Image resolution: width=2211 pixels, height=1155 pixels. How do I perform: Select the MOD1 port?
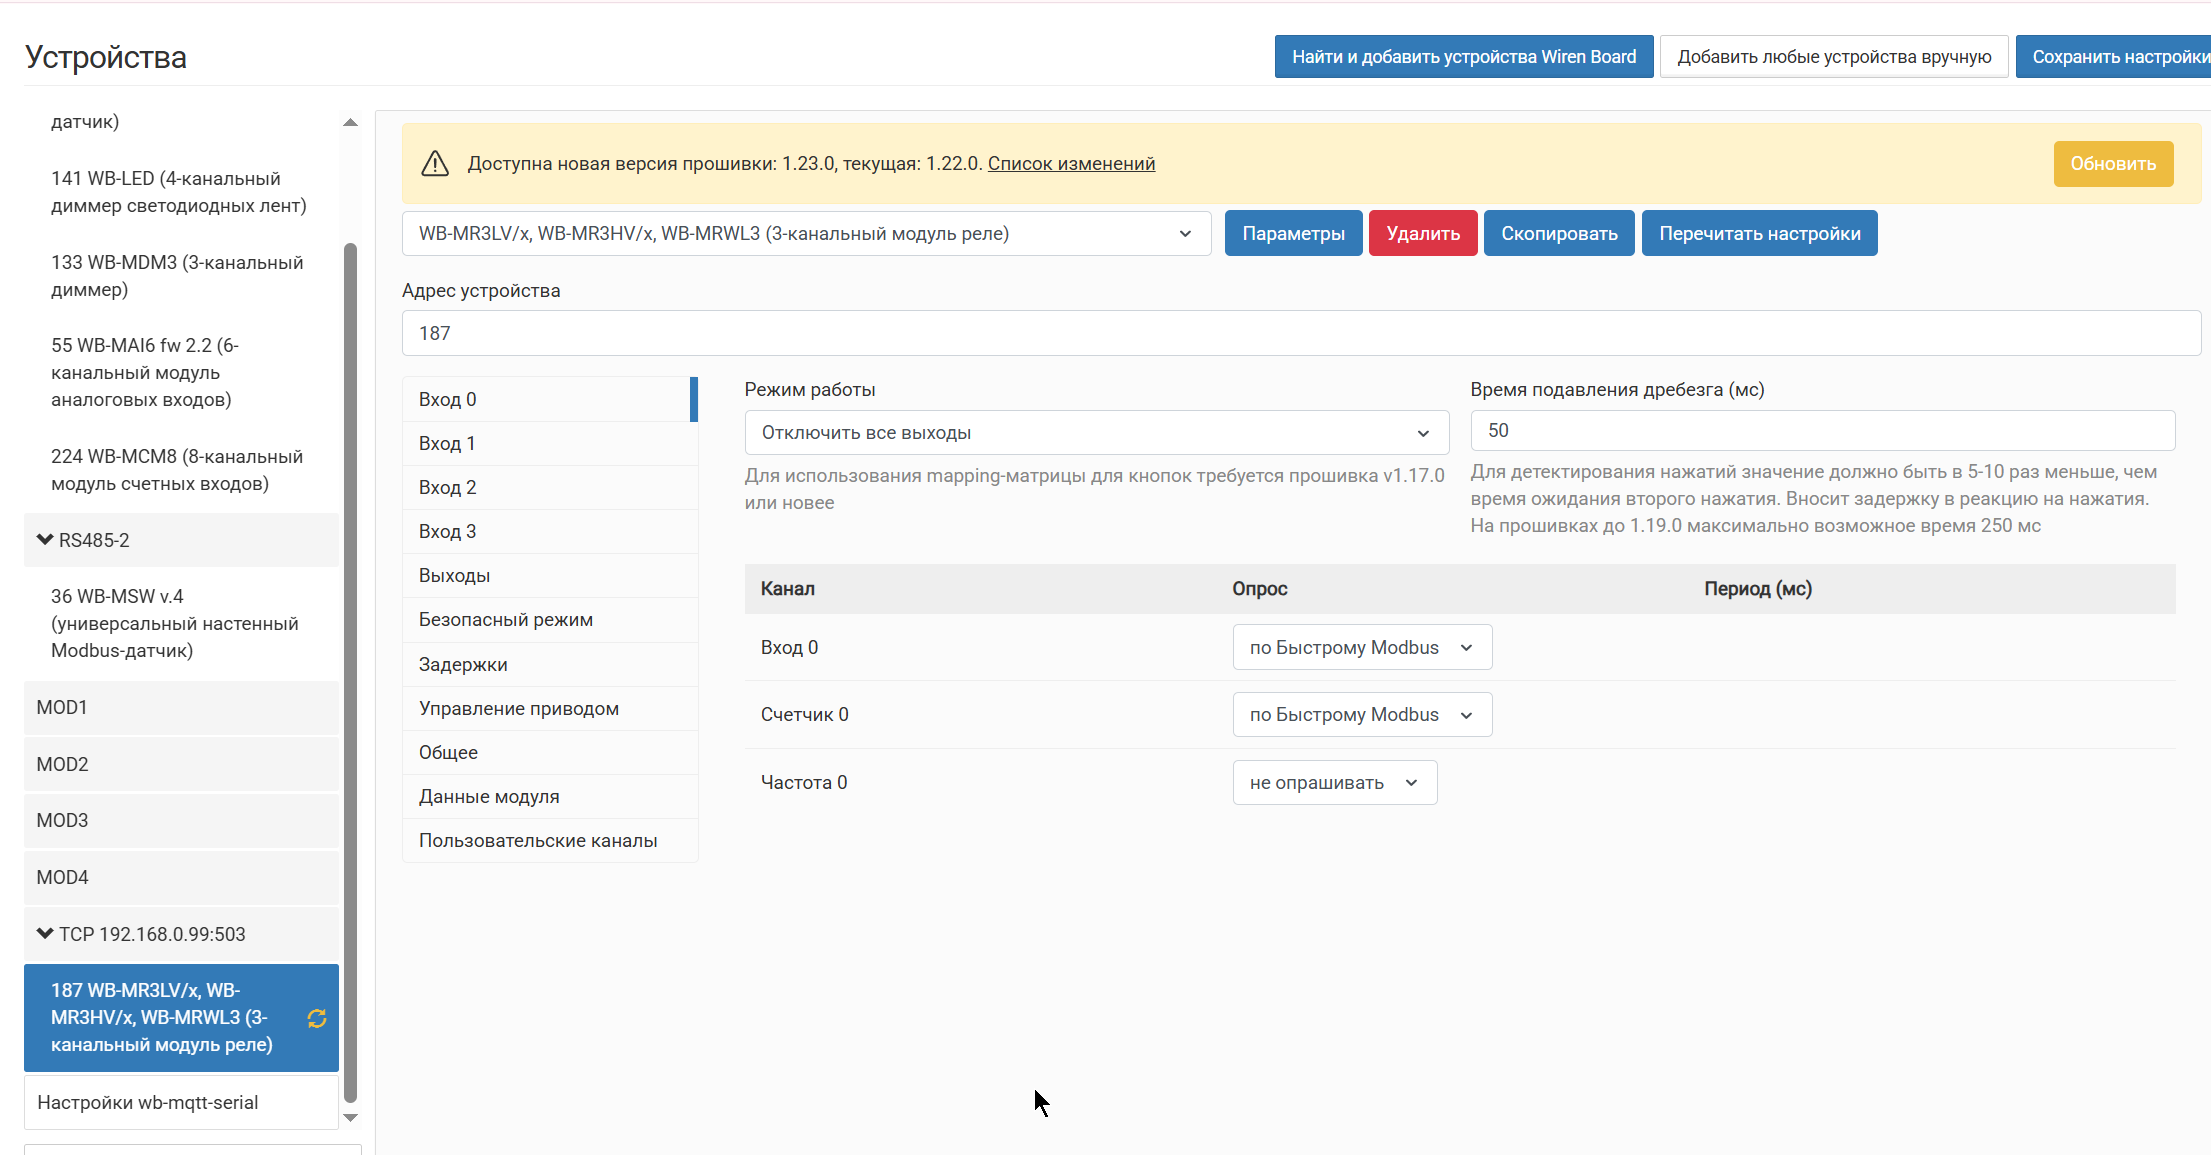click(181, 708)
